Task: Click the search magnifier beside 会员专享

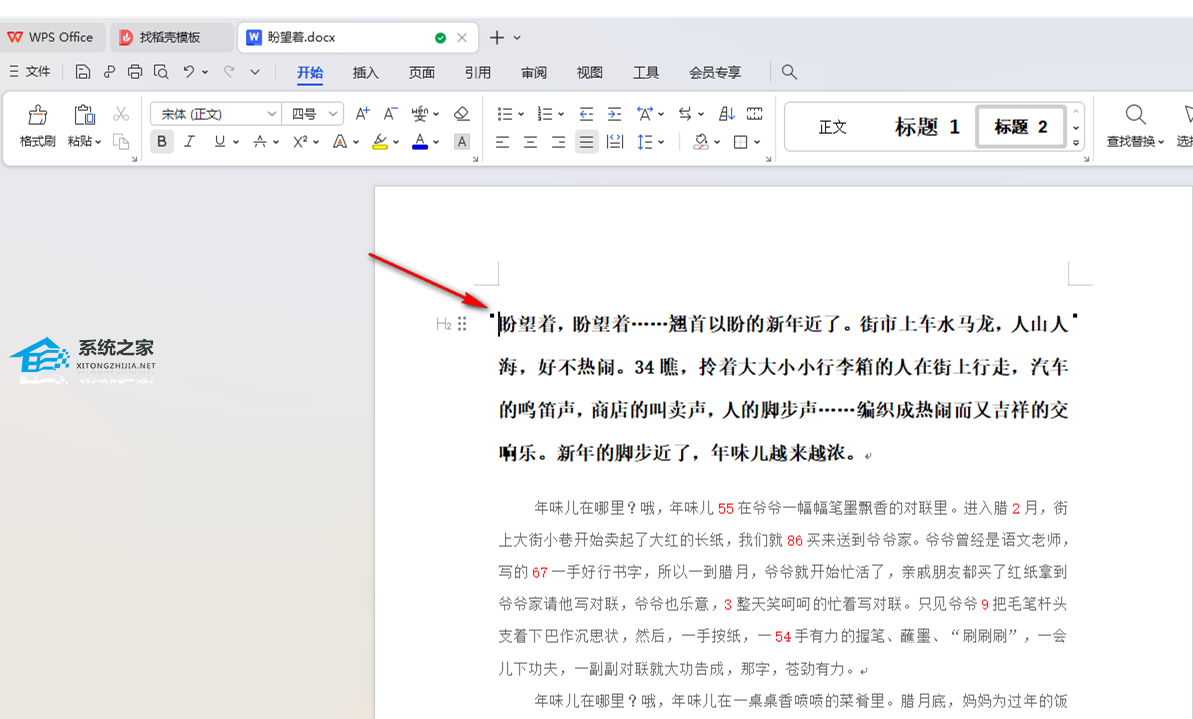Action: (x=789, y=72)
